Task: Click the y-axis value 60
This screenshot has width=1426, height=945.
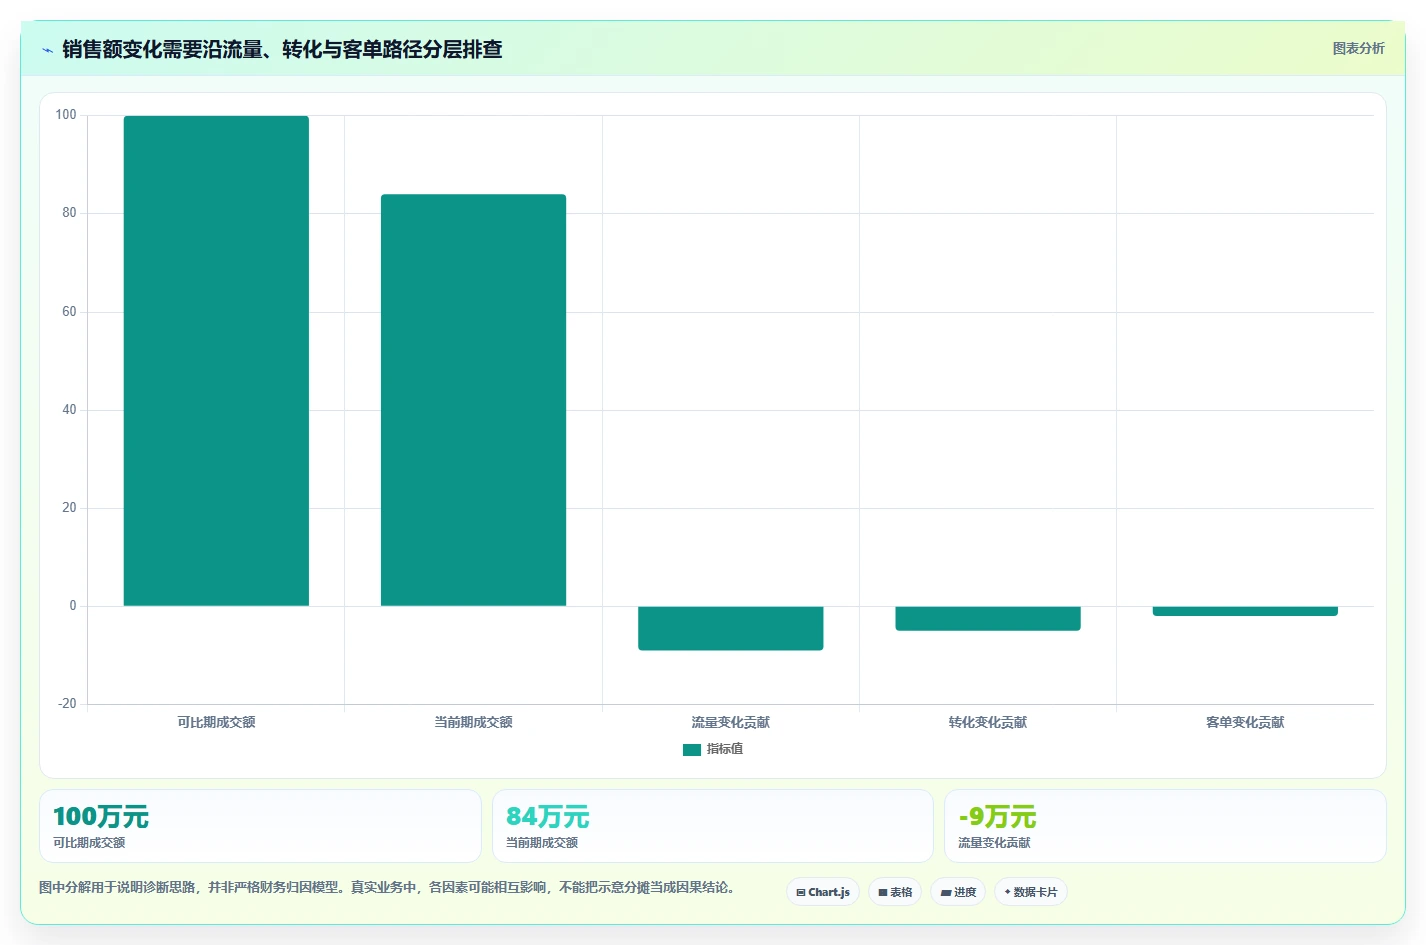Action: [x=69, y=312]
